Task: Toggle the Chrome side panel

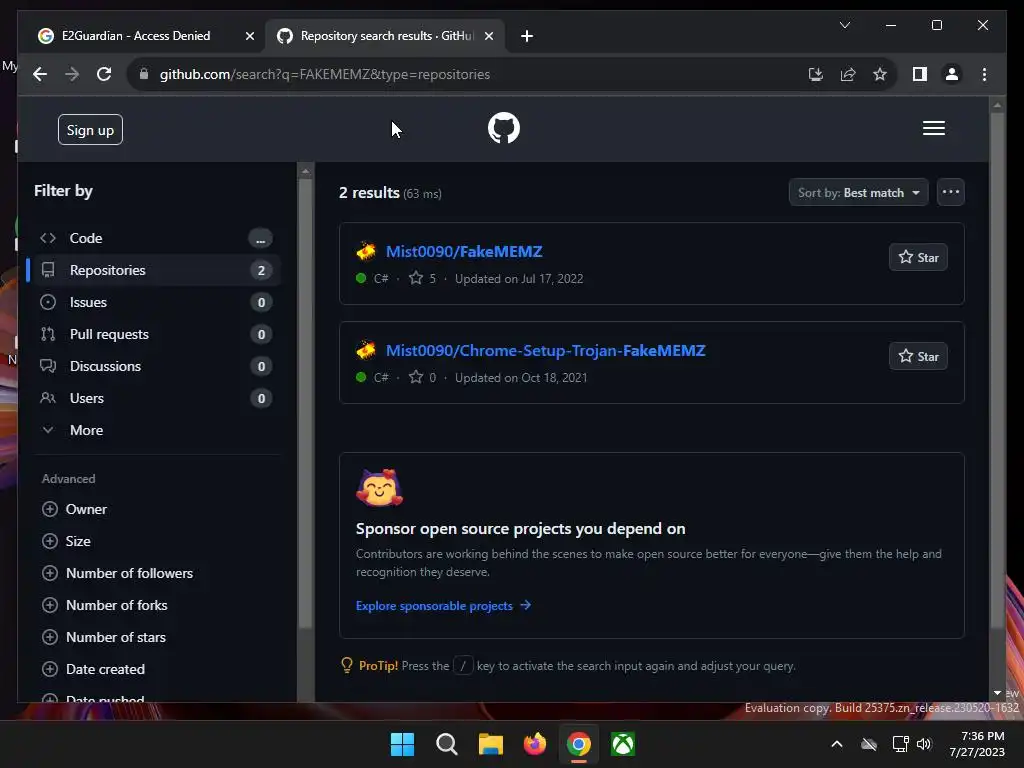Action: click(920, 74)
